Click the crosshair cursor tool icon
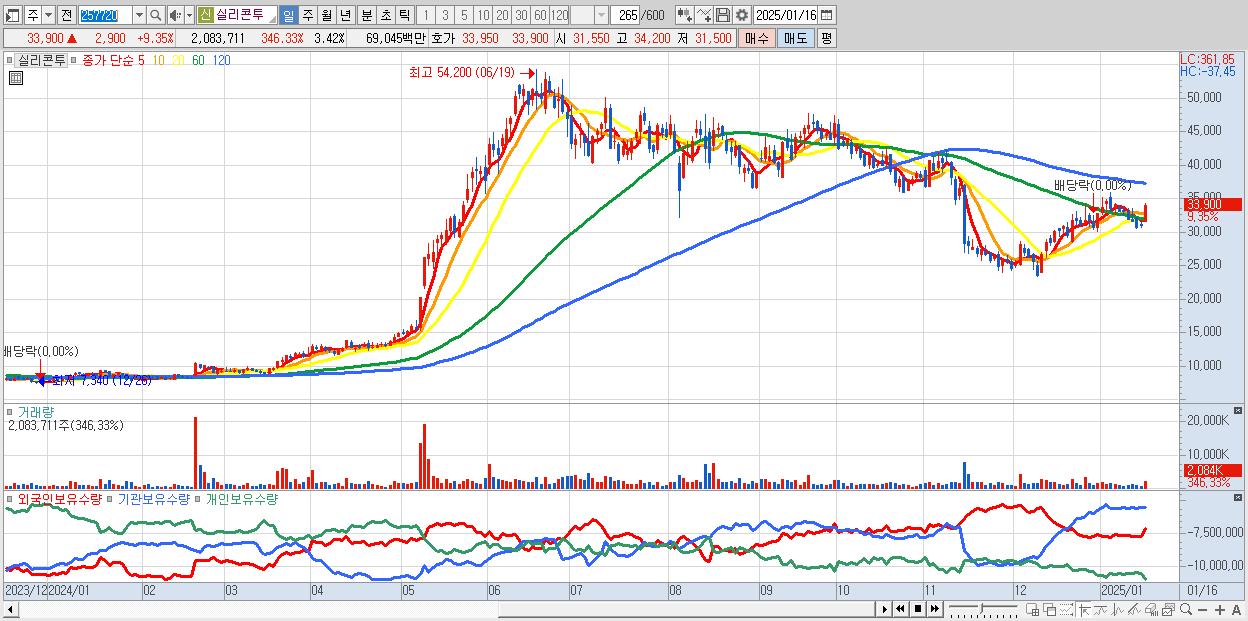This screenshot has width=1248, height=621. point(1084,609)
